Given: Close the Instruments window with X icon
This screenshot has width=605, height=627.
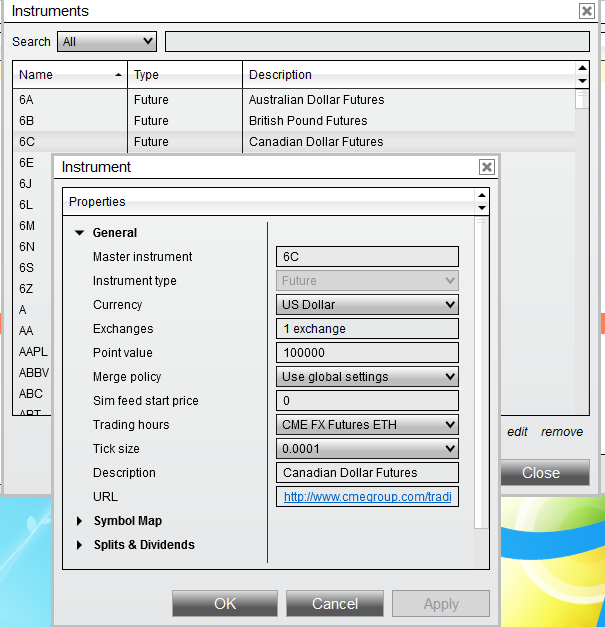Looking at the screenshot, I should (587, 11).
